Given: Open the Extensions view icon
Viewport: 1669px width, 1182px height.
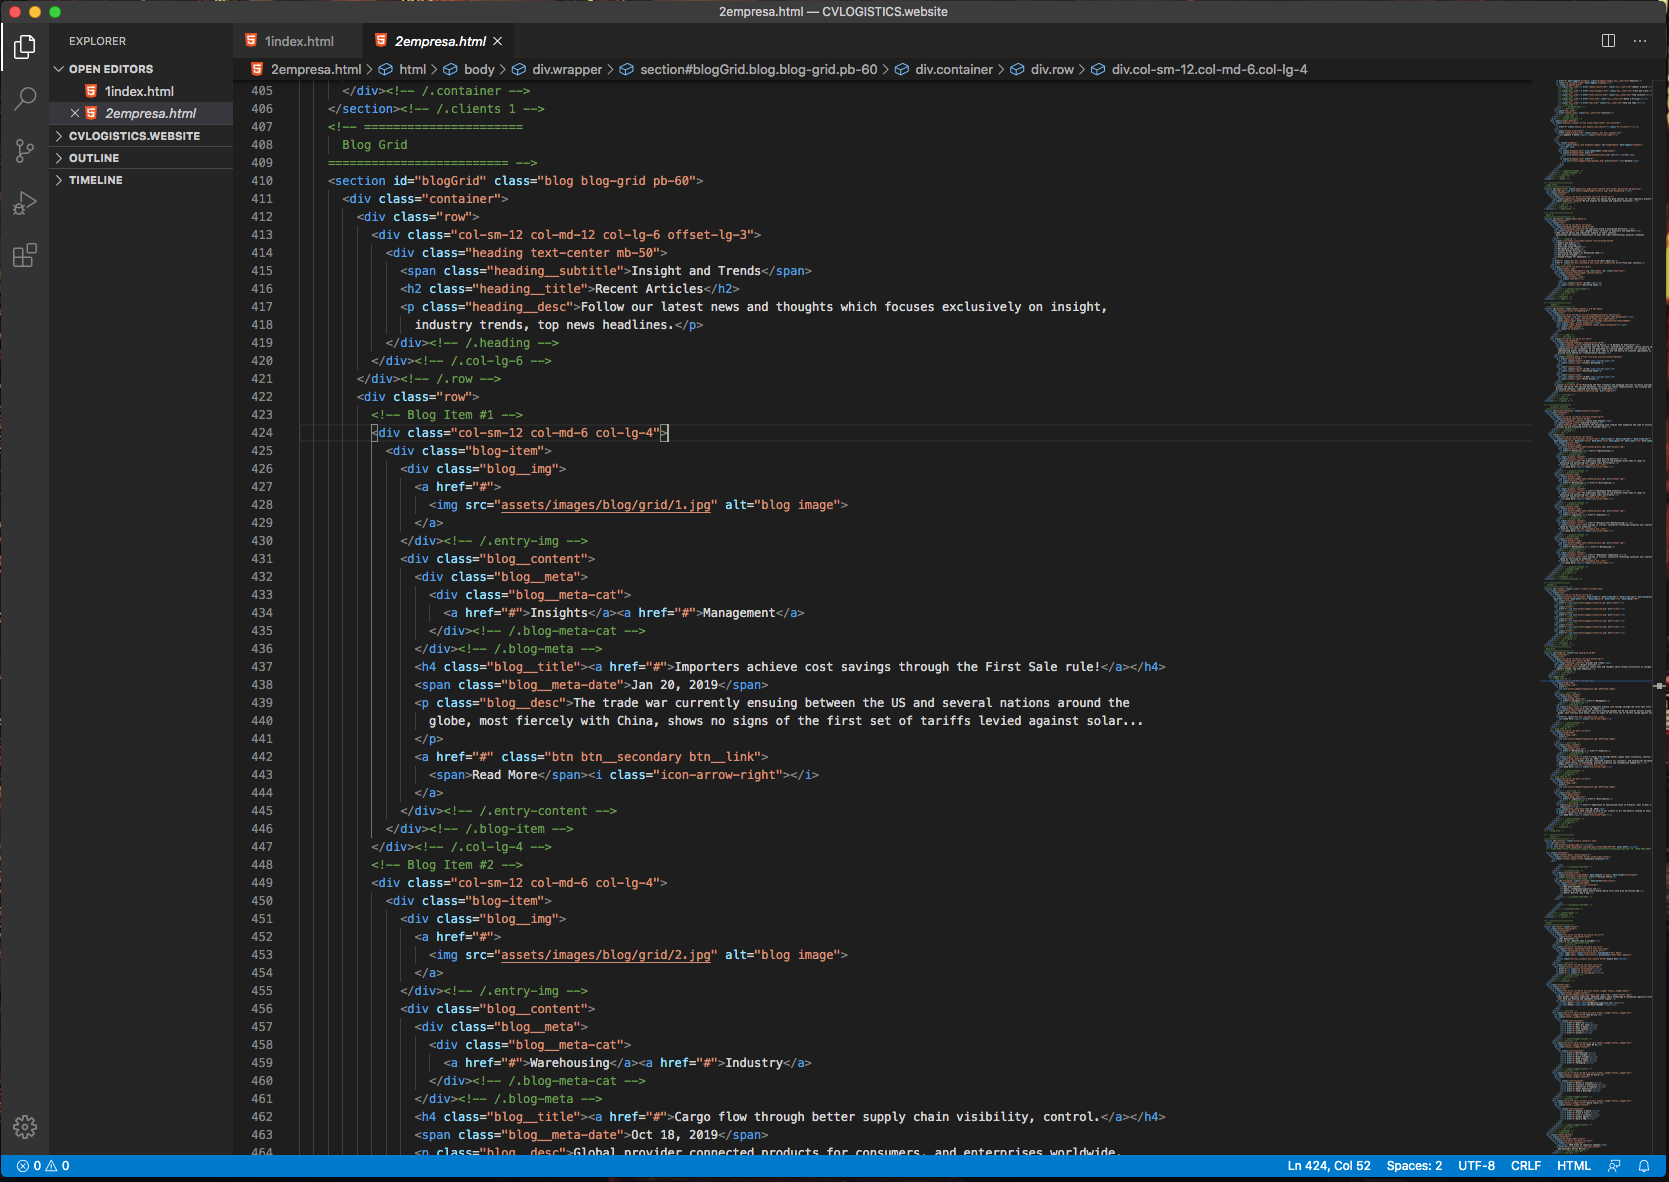Looking at the screenshot, I should pyautogui.click(x=25, y=255).
